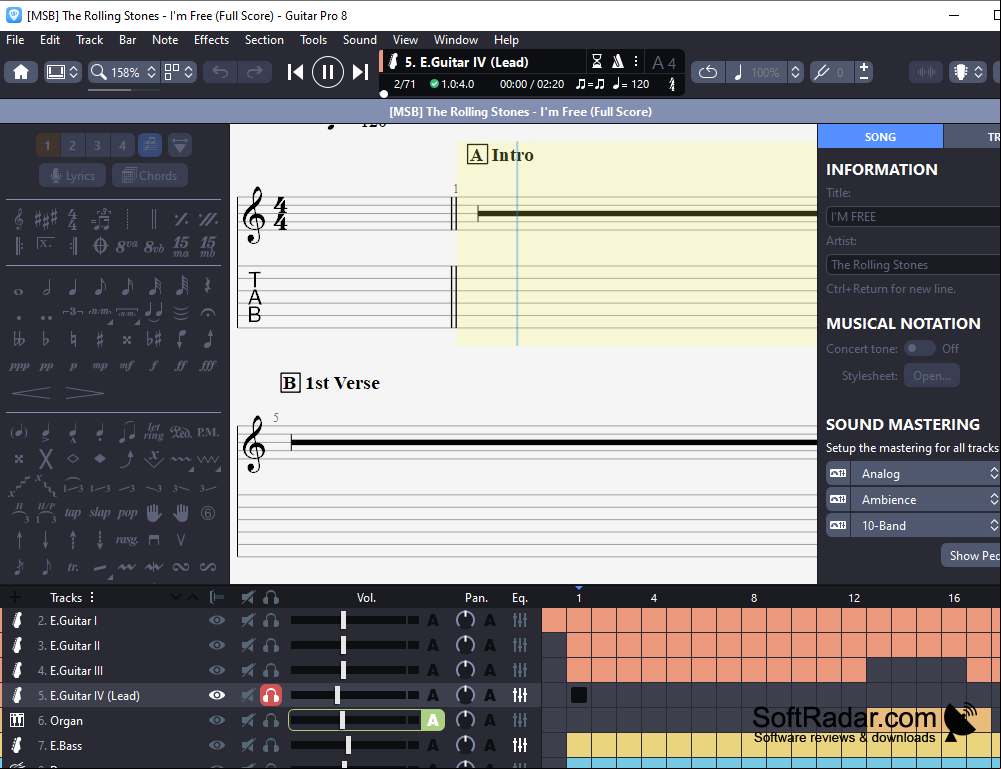1001x769 pixels.
Task: Open the display mode dropdown
Action: (x=62, y=71)
